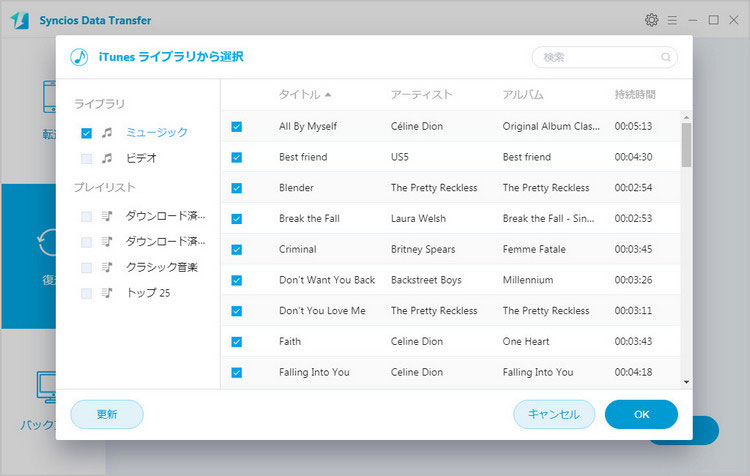750x476 pixels.
Task: Click the search magnifier icon
Action: pyautogui.click(x=665, y=57)
